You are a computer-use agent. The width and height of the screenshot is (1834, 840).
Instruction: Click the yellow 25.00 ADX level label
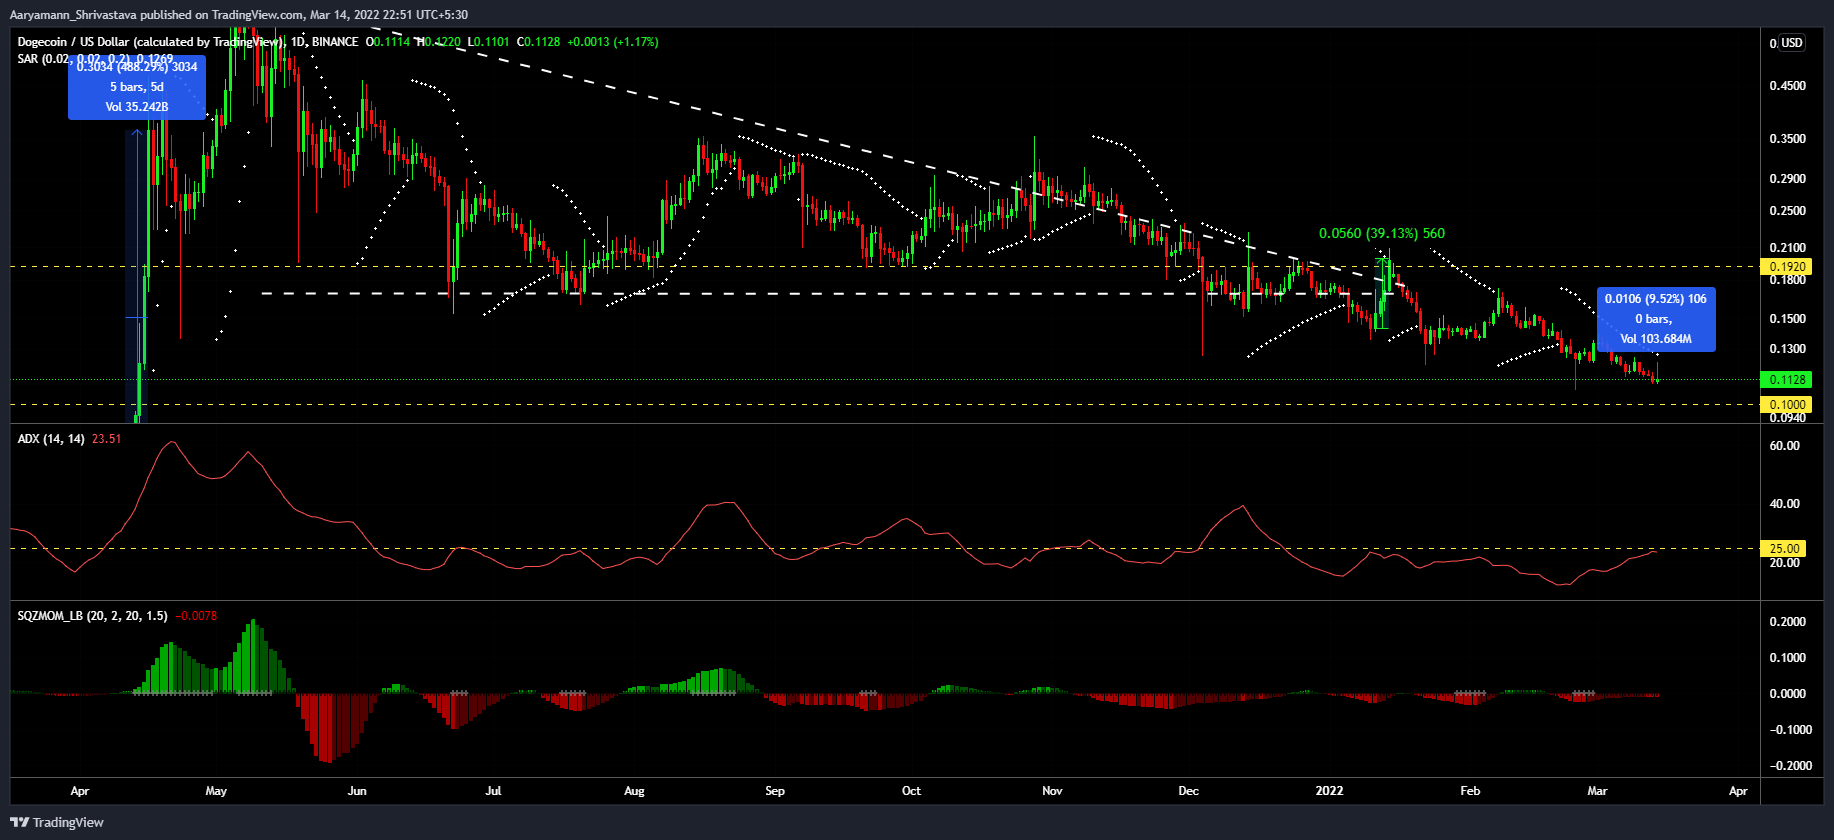point(1785,549)
